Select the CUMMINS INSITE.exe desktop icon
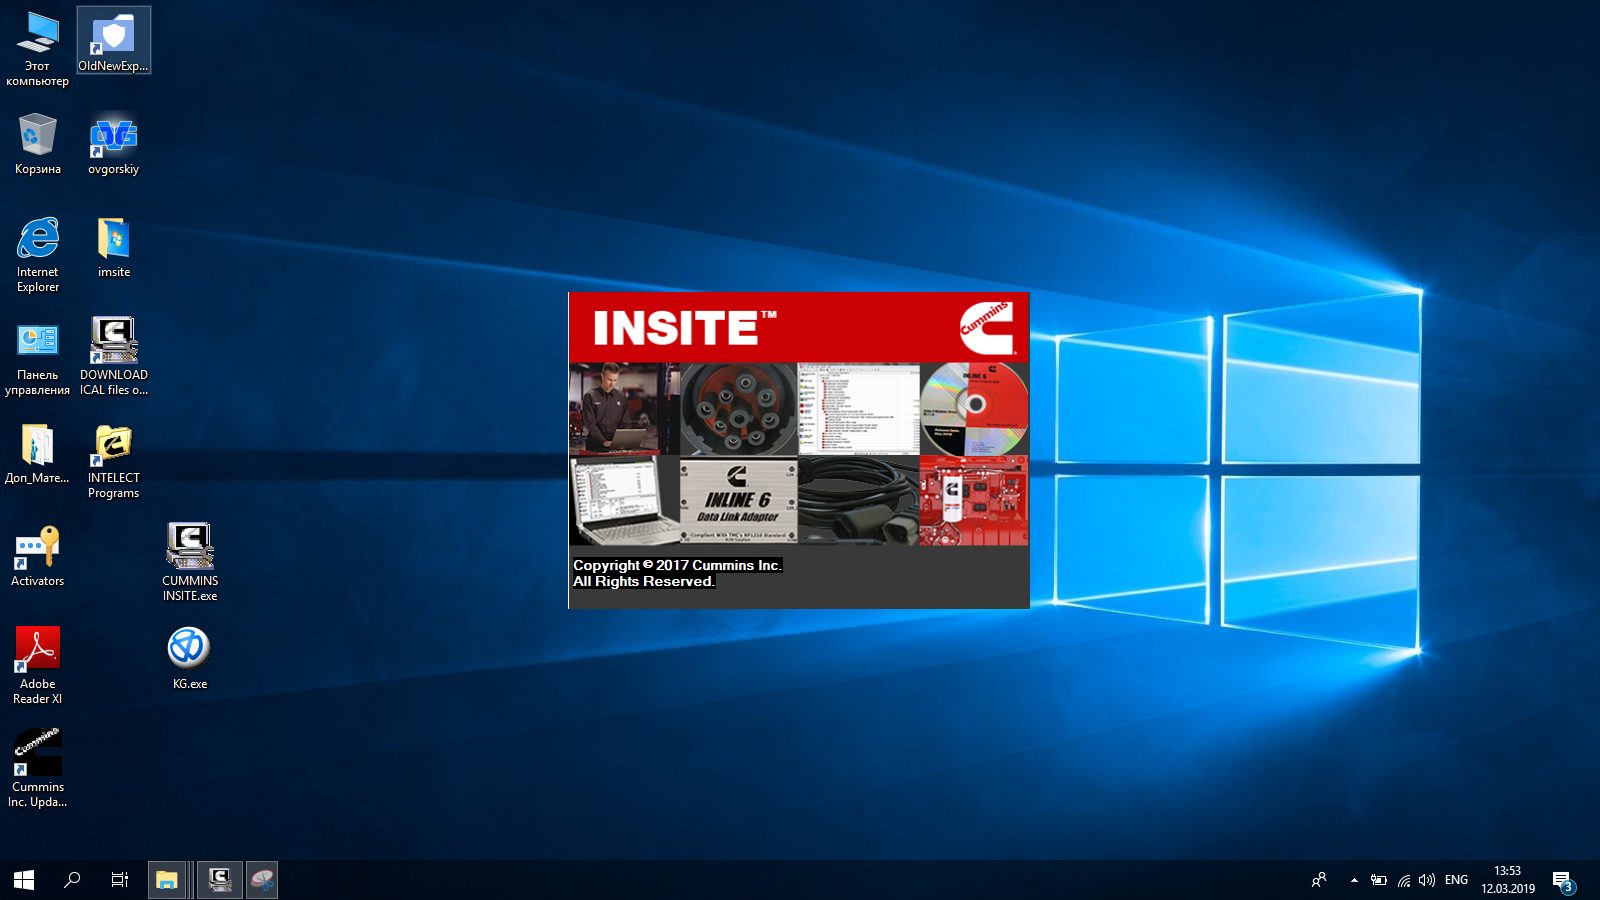Screen dimensions: 1600x900 point(189,548)
